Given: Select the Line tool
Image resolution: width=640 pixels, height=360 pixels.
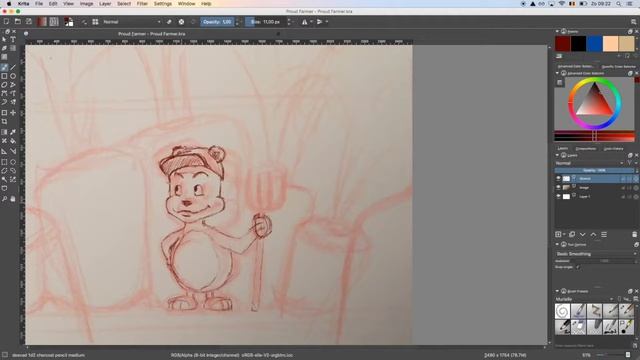Looking at the screenshot, I should [x=13, y=67].
